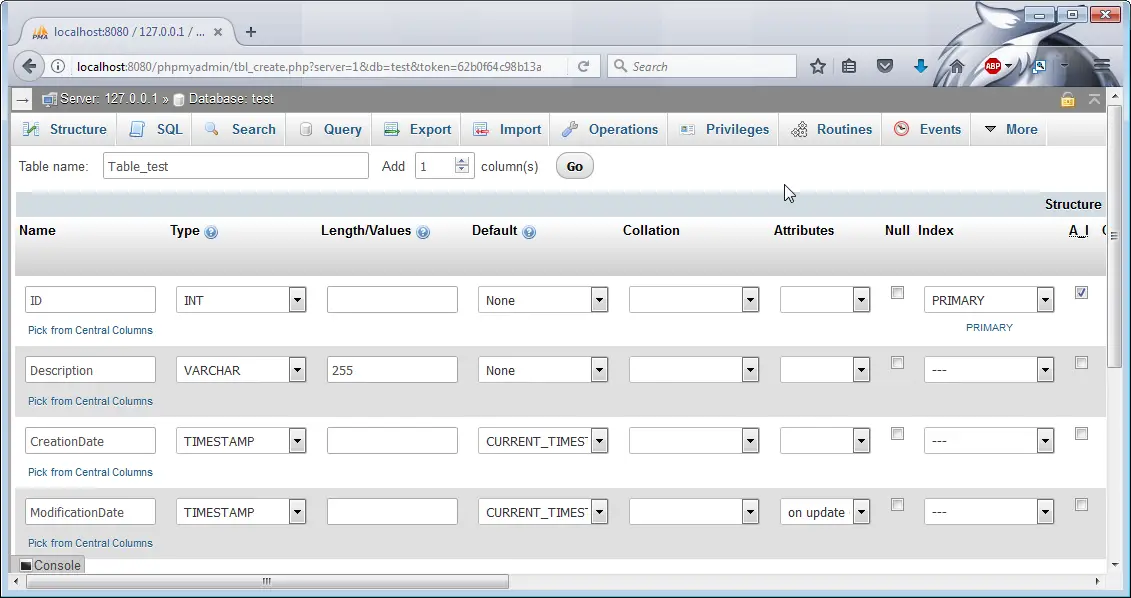Click the collapse header arrow icon at top right
Image resolution: width=1131 pixels, height=598 pixels.
[x=1094, y=100]
